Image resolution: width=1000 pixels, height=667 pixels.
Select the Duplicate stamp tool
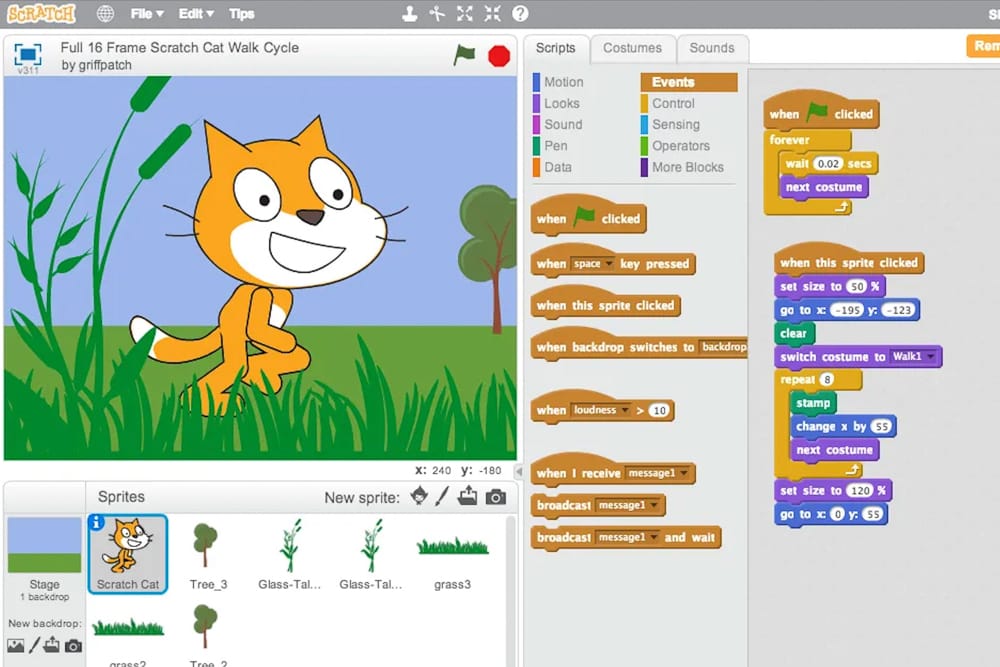[409, 14]
